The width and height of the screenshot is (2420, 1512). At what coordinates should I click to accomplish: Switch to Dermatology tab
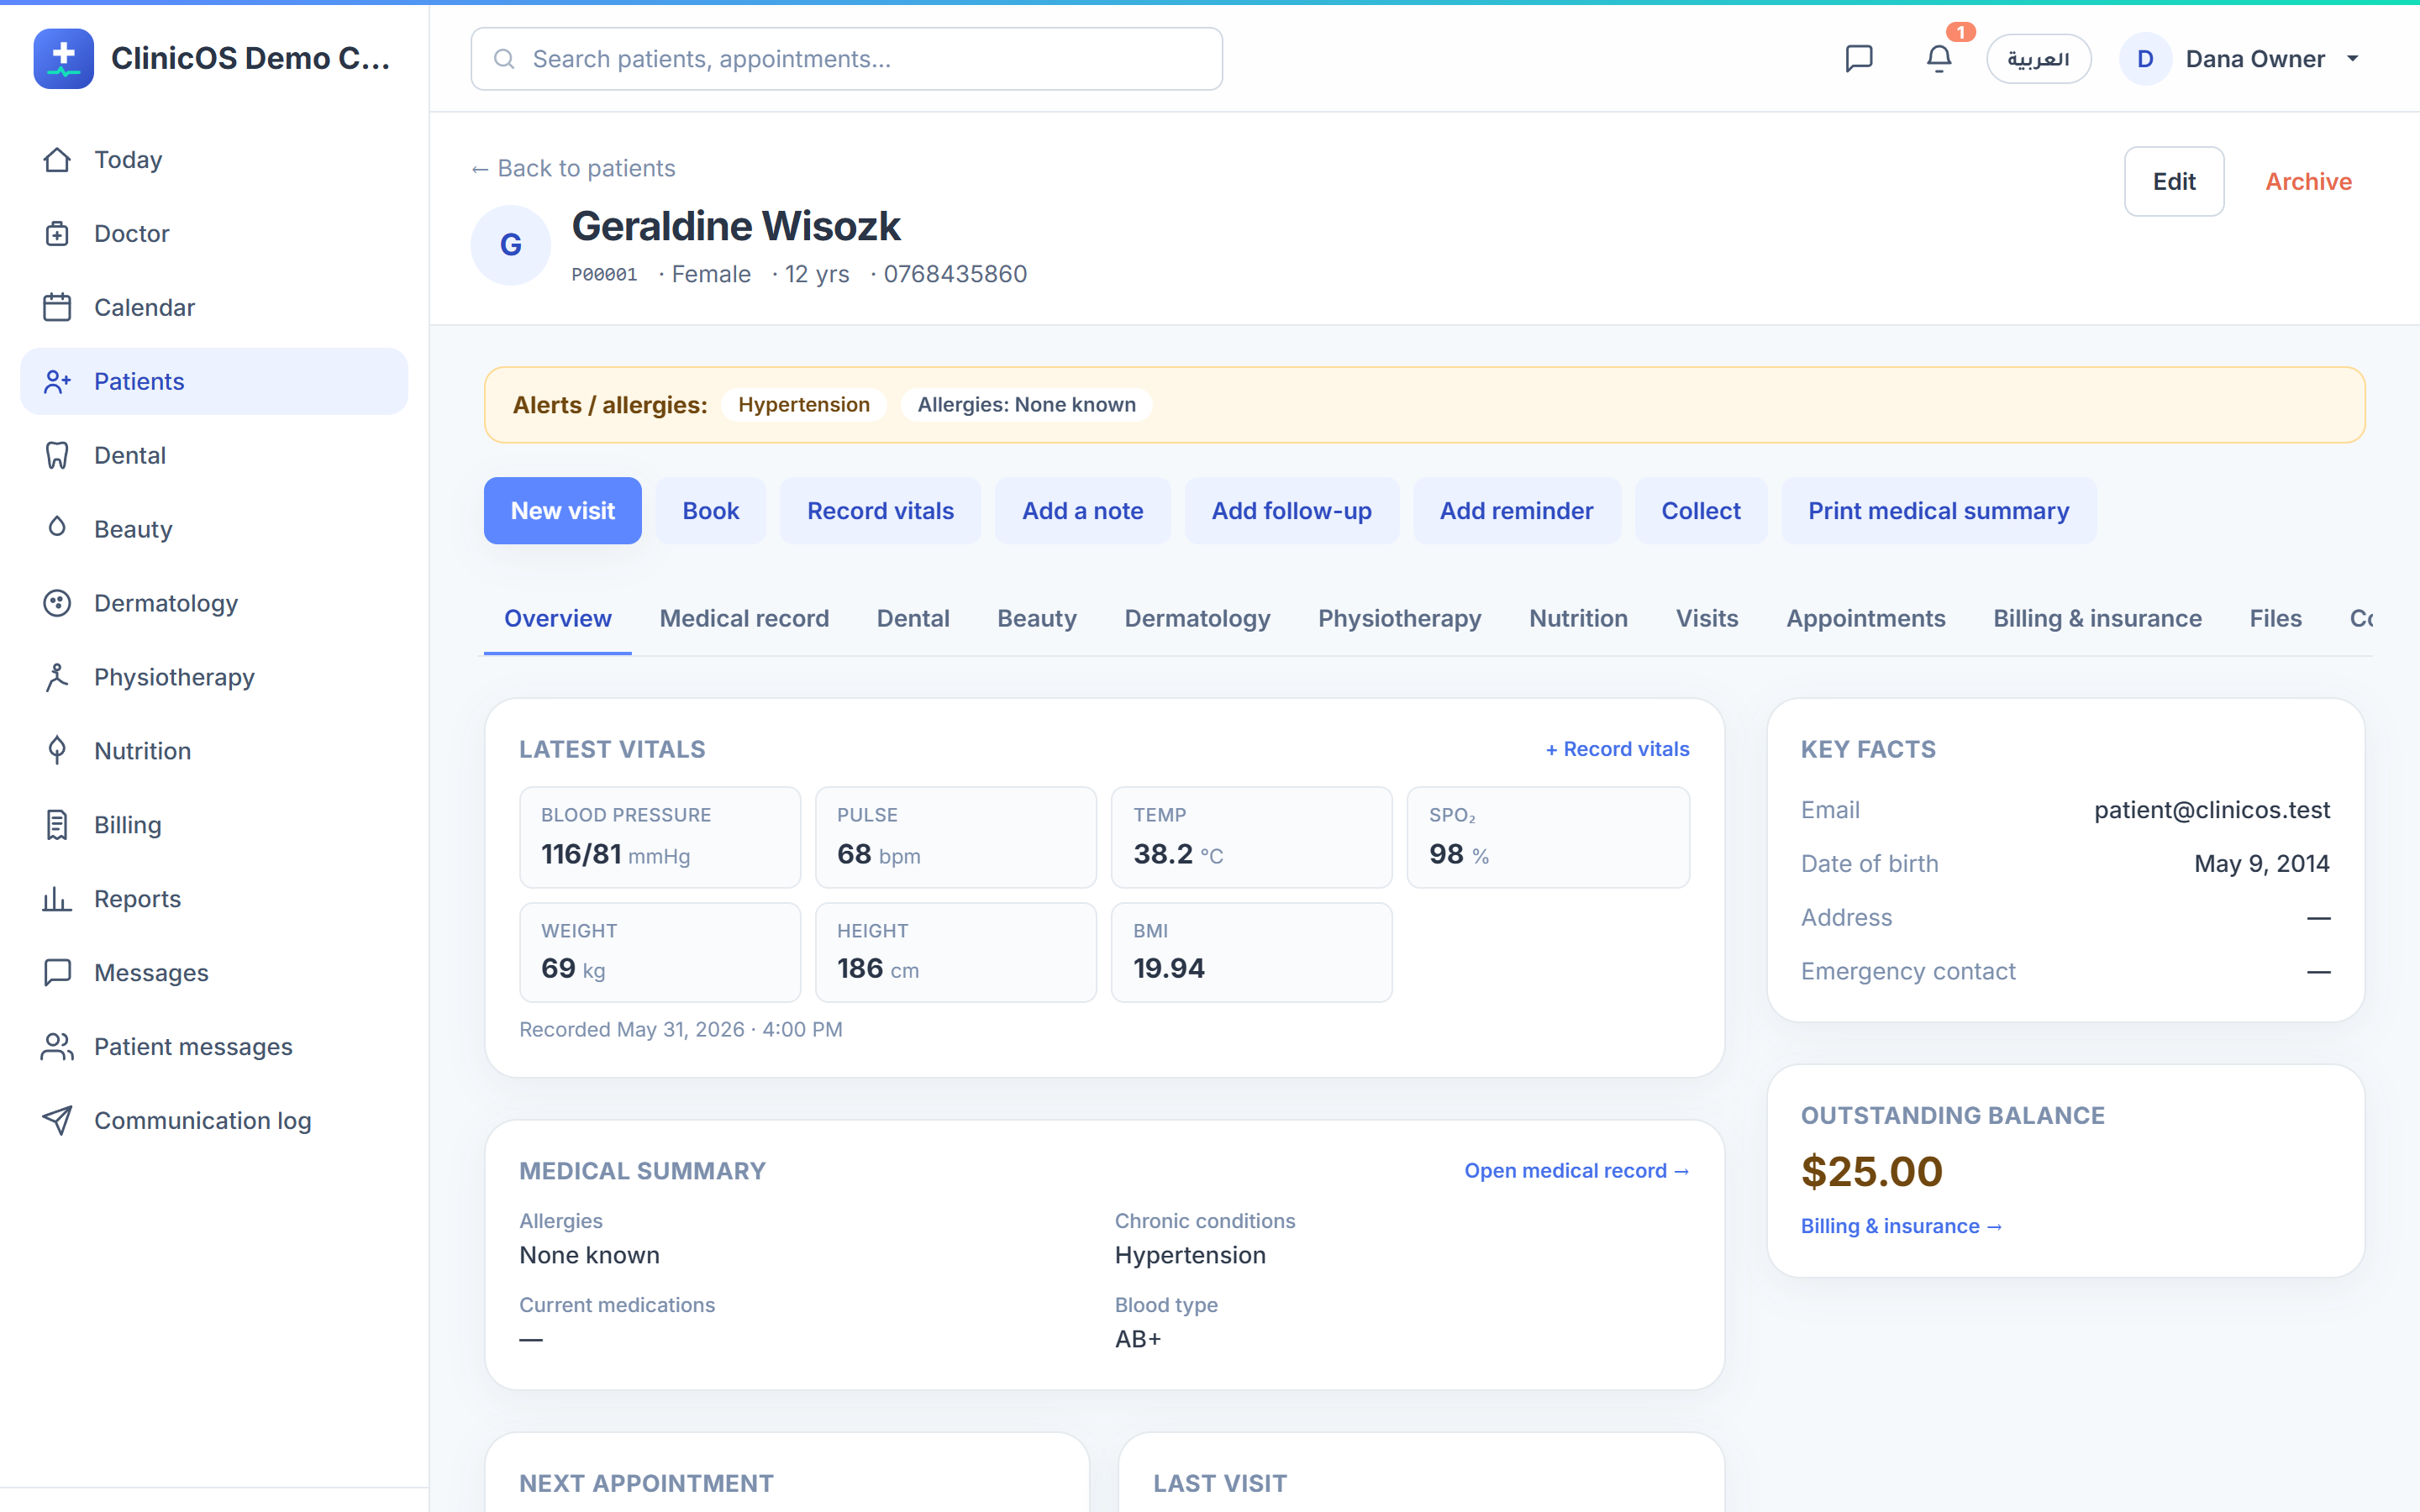pyautogui.click(x=1197, y=619)
